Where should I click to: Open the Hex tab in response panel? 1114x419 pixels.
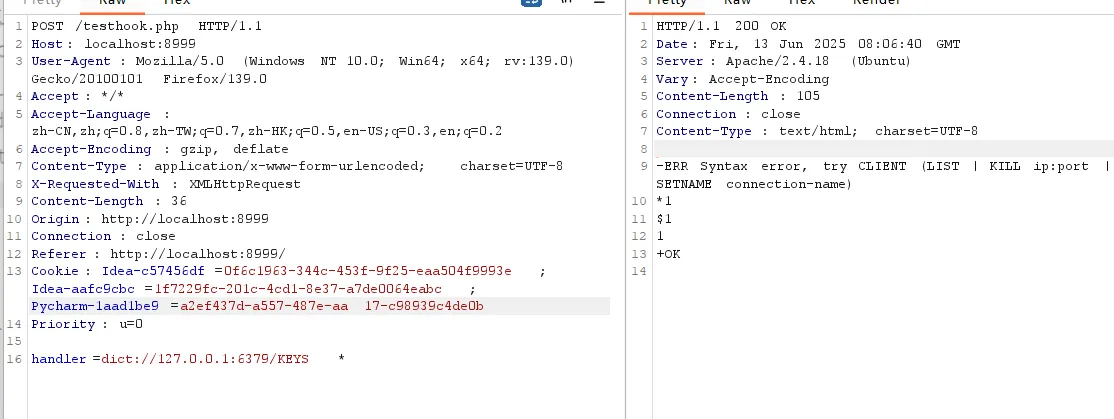point(802,3)
